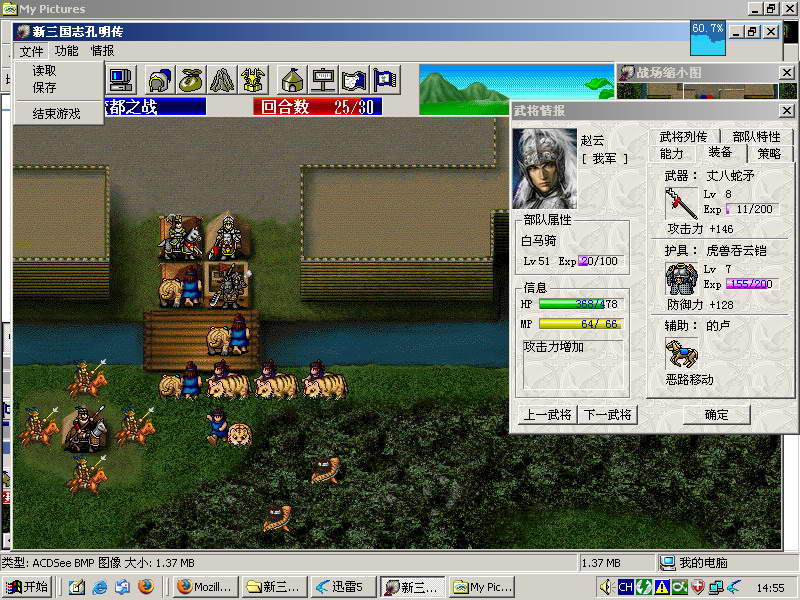This screenshot has width=800, height=600.
Task: Click the armor Exp 155/200 bar
Action: tap(753, 284)
